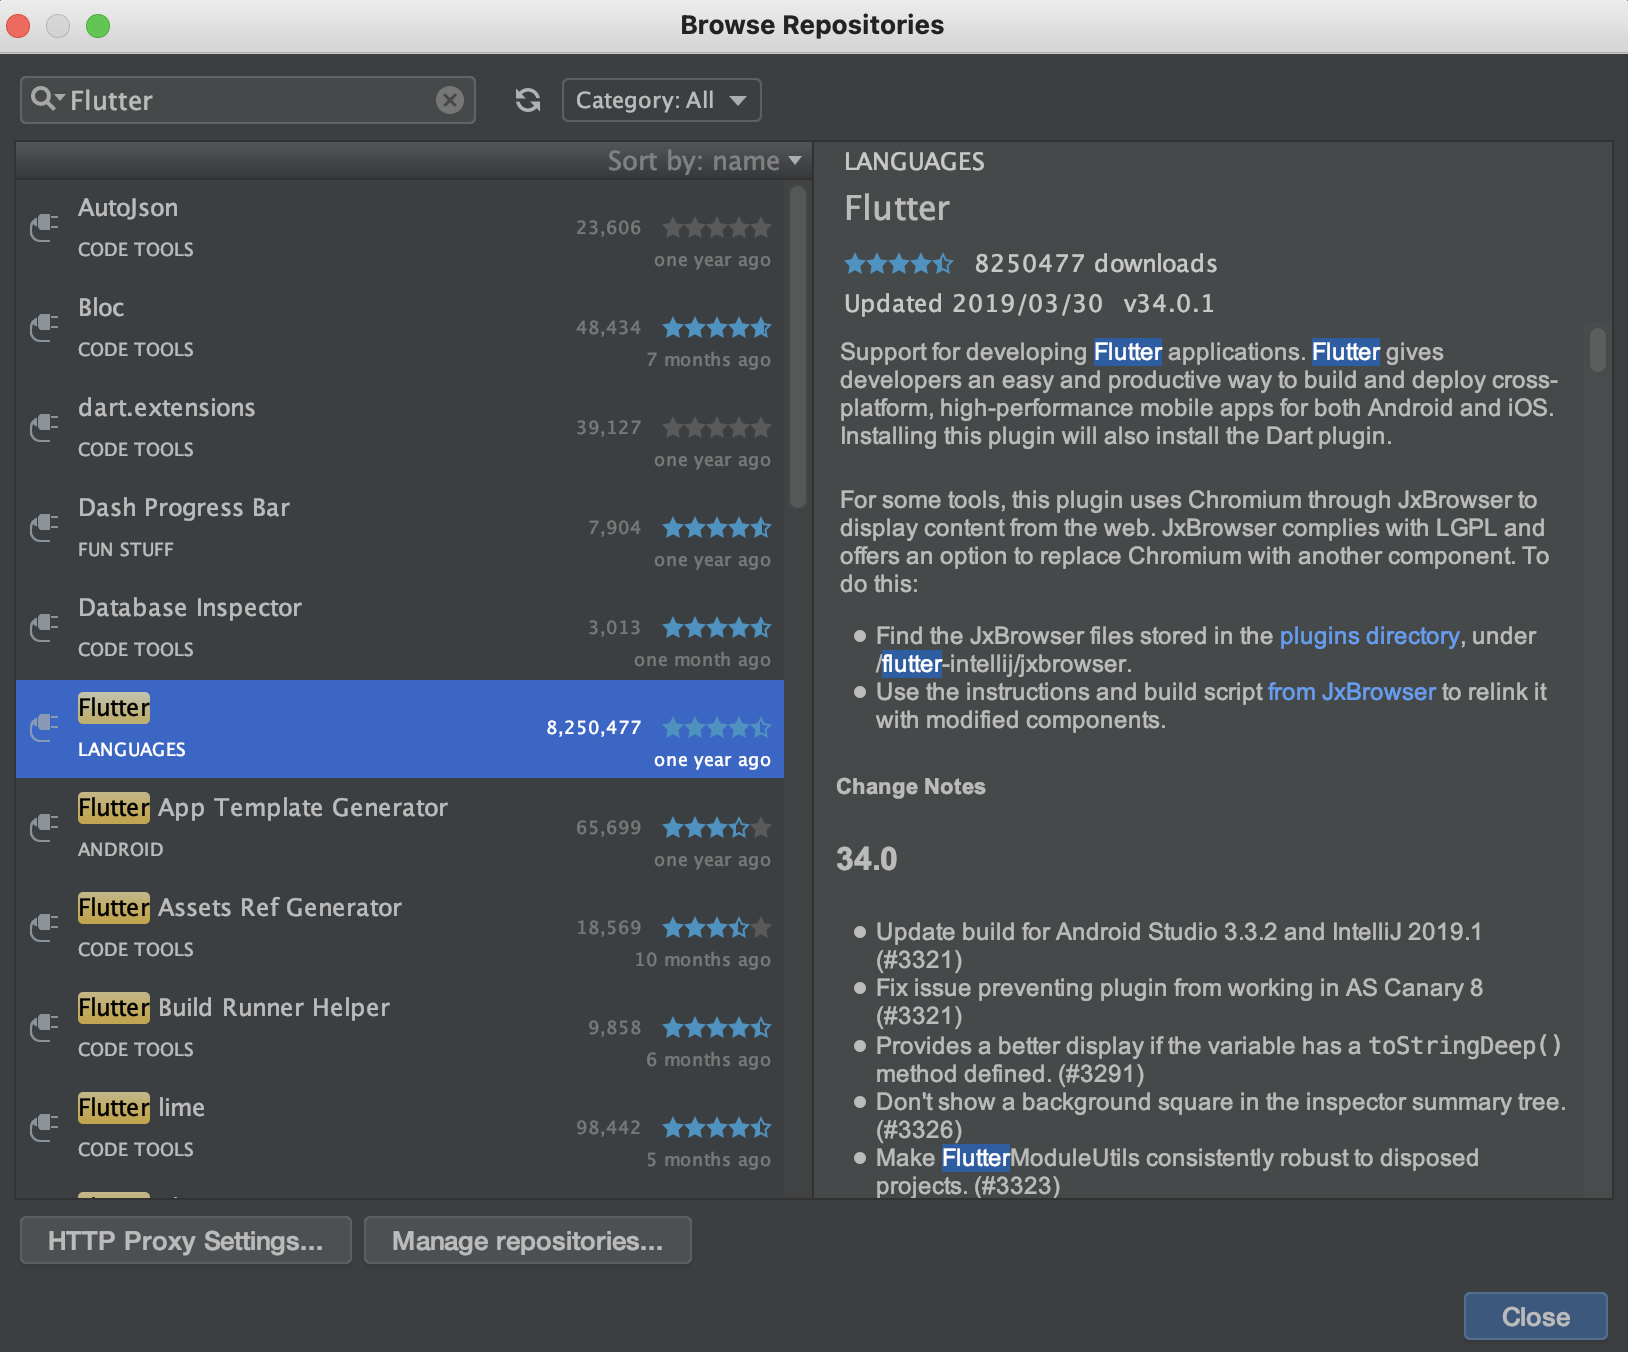Click the description pane scrollbar thumb
The image size is (1628, 1352).
coord(1598,349)
